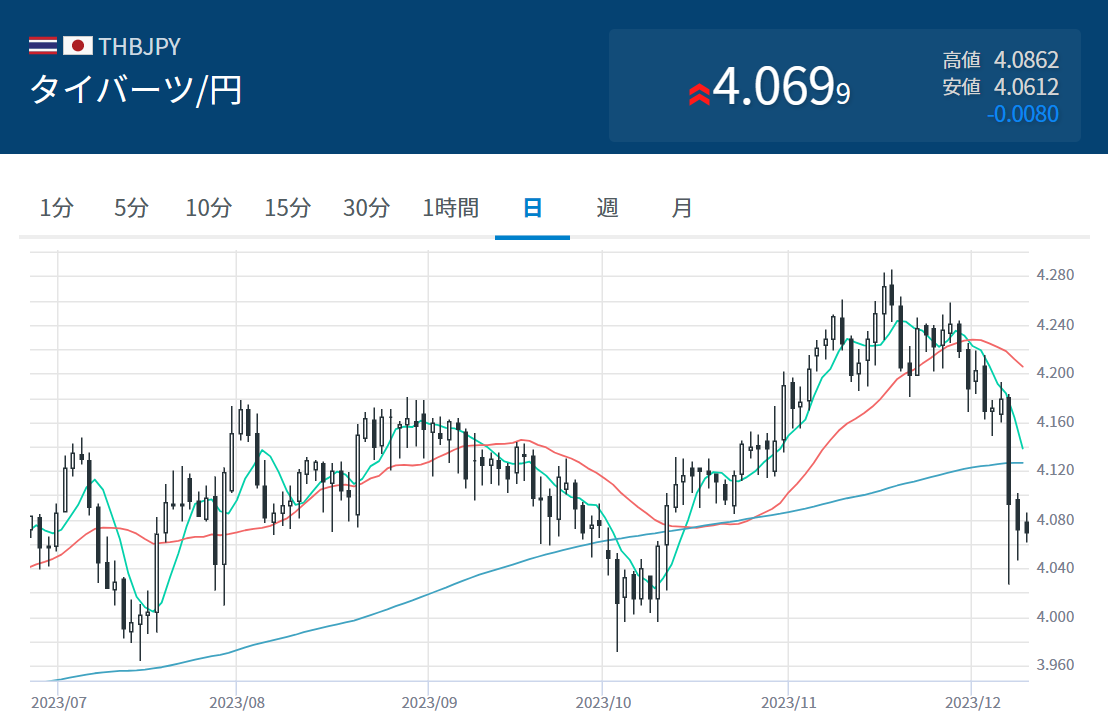Click the 4.080 price axis label

1055,520
